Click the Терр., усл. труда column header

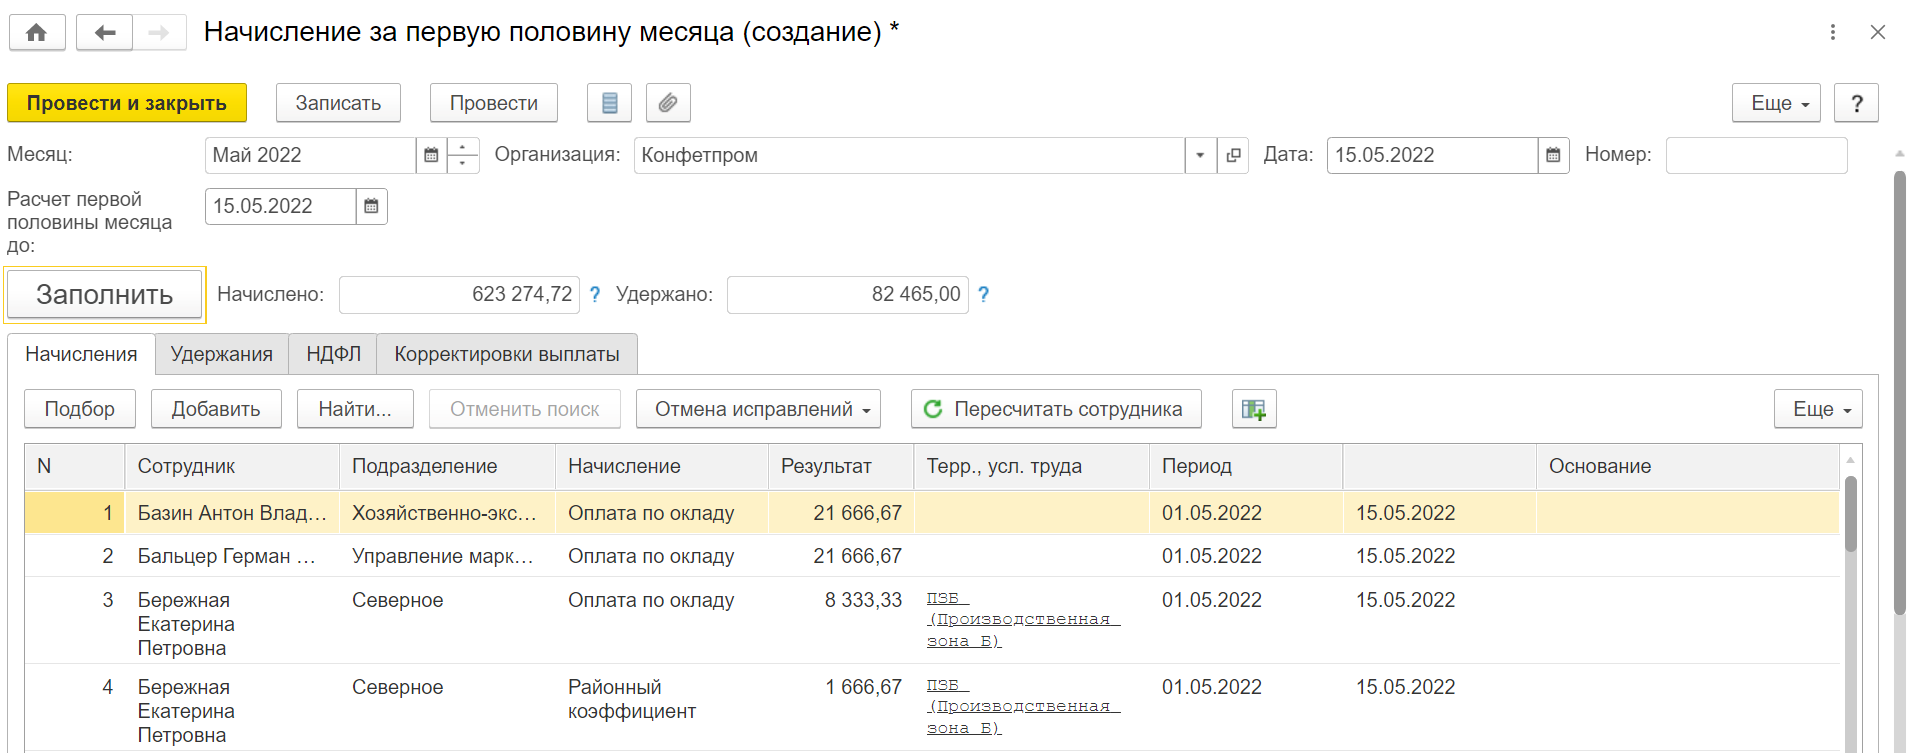point(1032,466)
